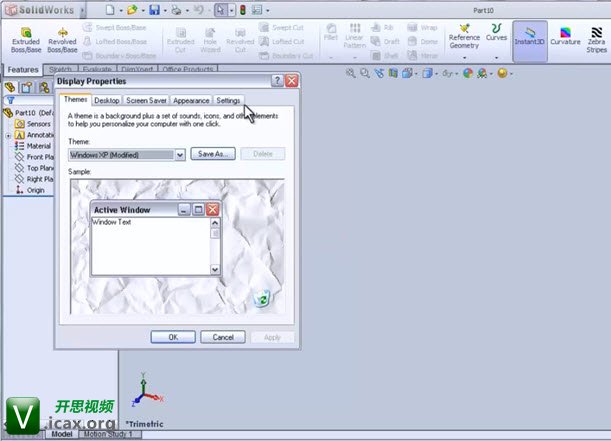The width and height of the screenshot is (611, 441).
Task: Click the Display Style cube icon
Action: [x=427, y=73]
